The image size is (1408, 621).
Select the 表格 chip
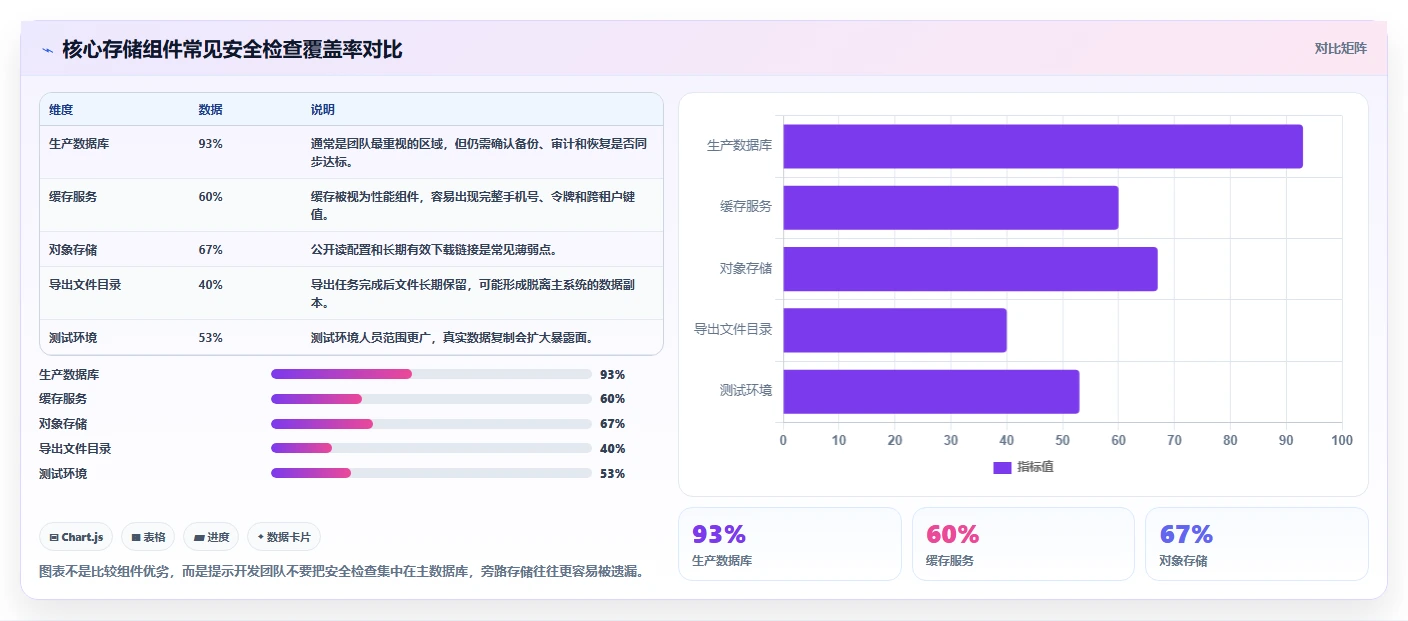coord(148,537)
